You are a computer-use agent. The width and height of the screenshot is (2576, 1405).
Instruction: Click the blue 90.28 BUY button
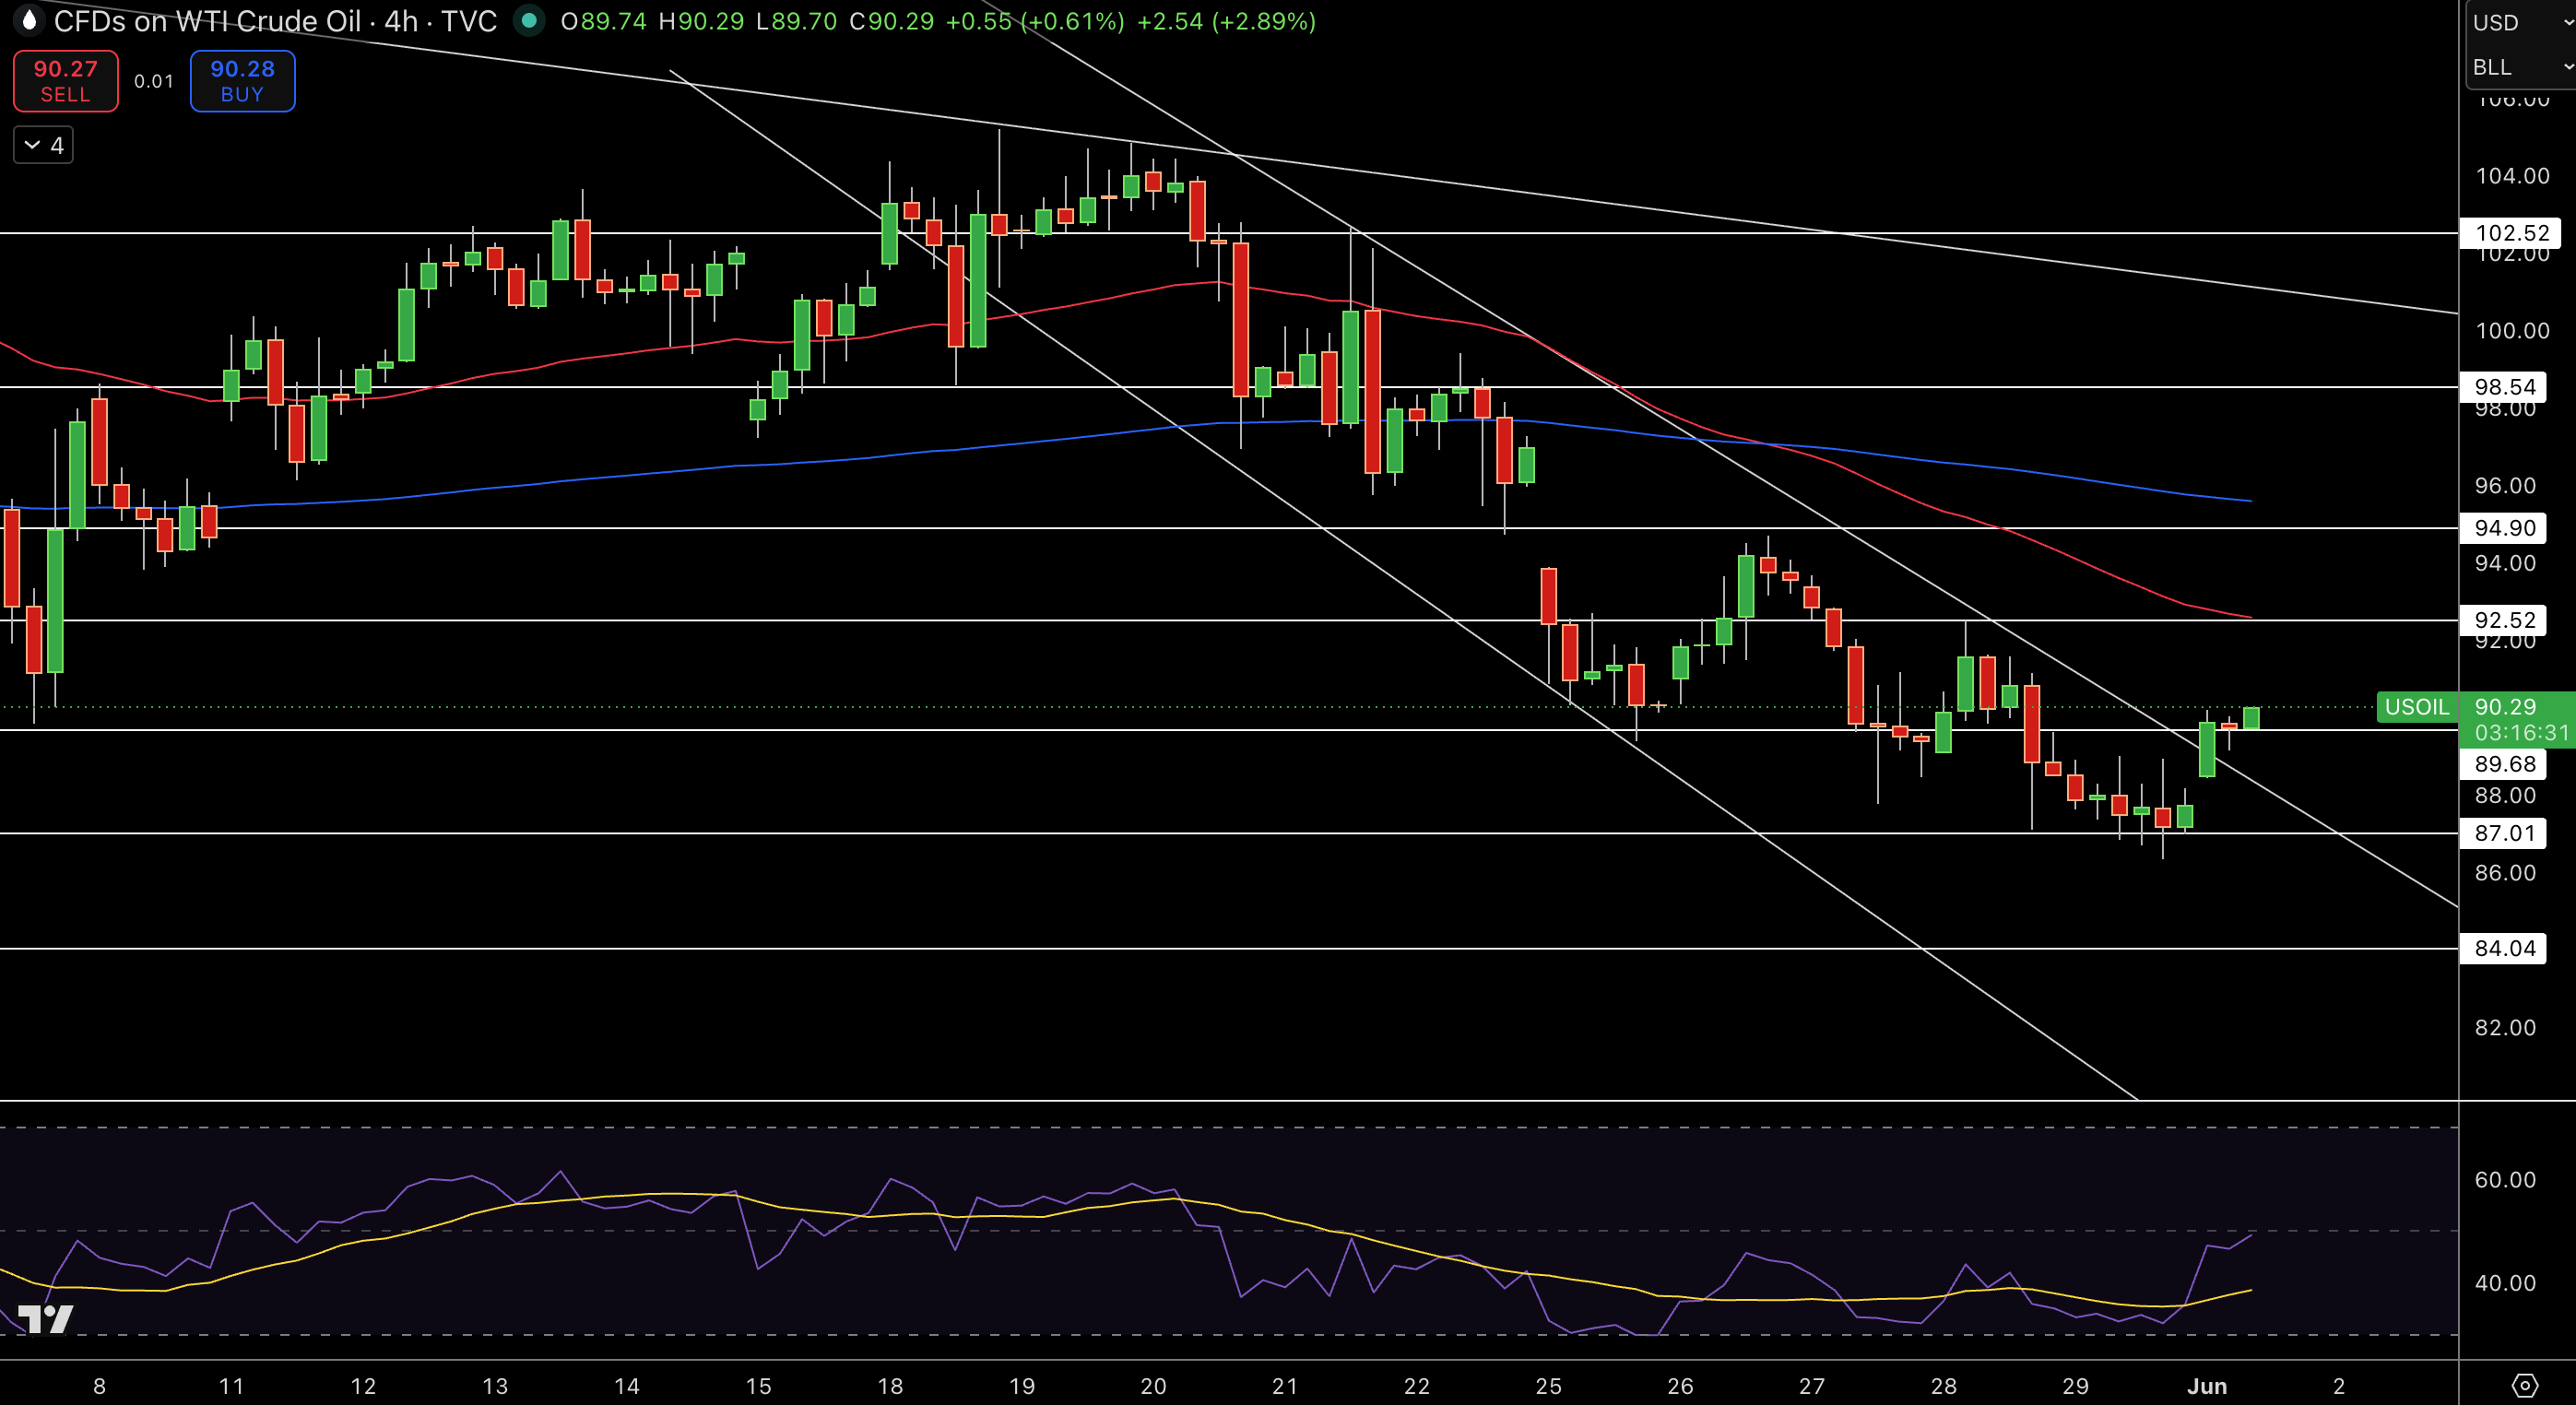(242, 81)
